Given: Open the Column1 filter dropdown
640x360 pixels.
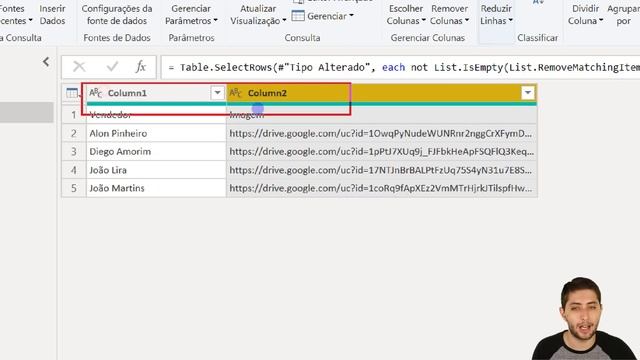Looking at the screenshot, I should tap(217, 93).
